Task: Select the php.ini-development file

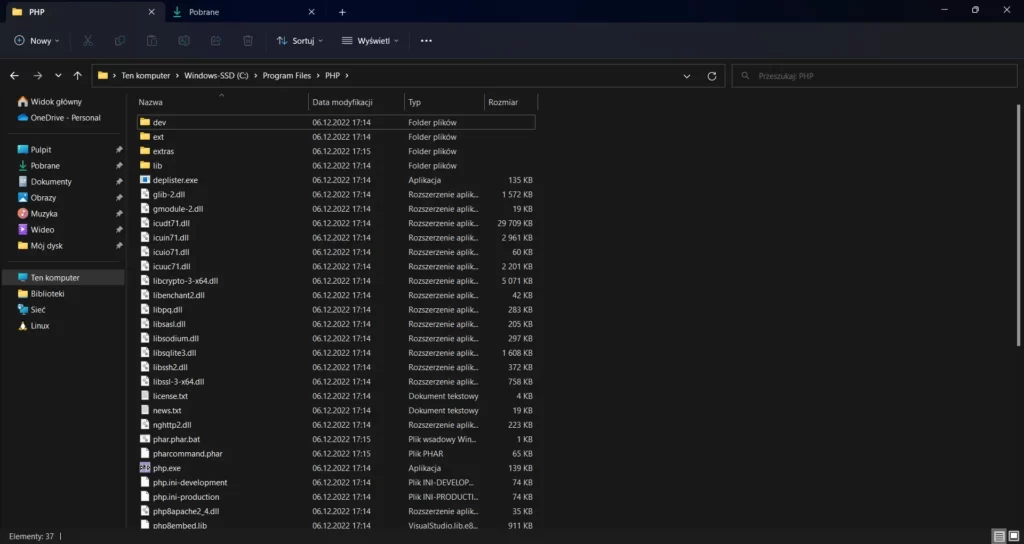Action: click(x=336, y=483)
